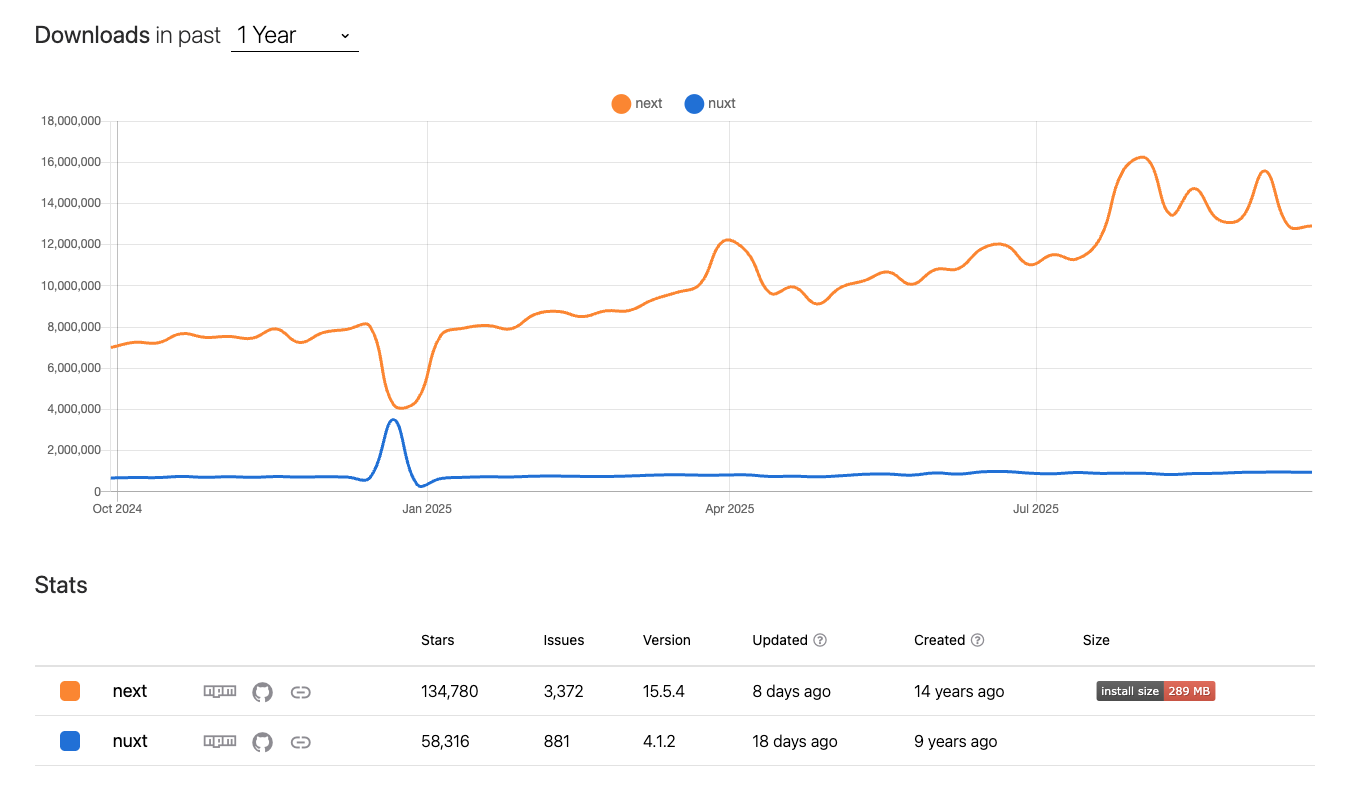The image size is (1358, 792).
Task: Open the 1 Year period dropdown
Action: point(294,36)
